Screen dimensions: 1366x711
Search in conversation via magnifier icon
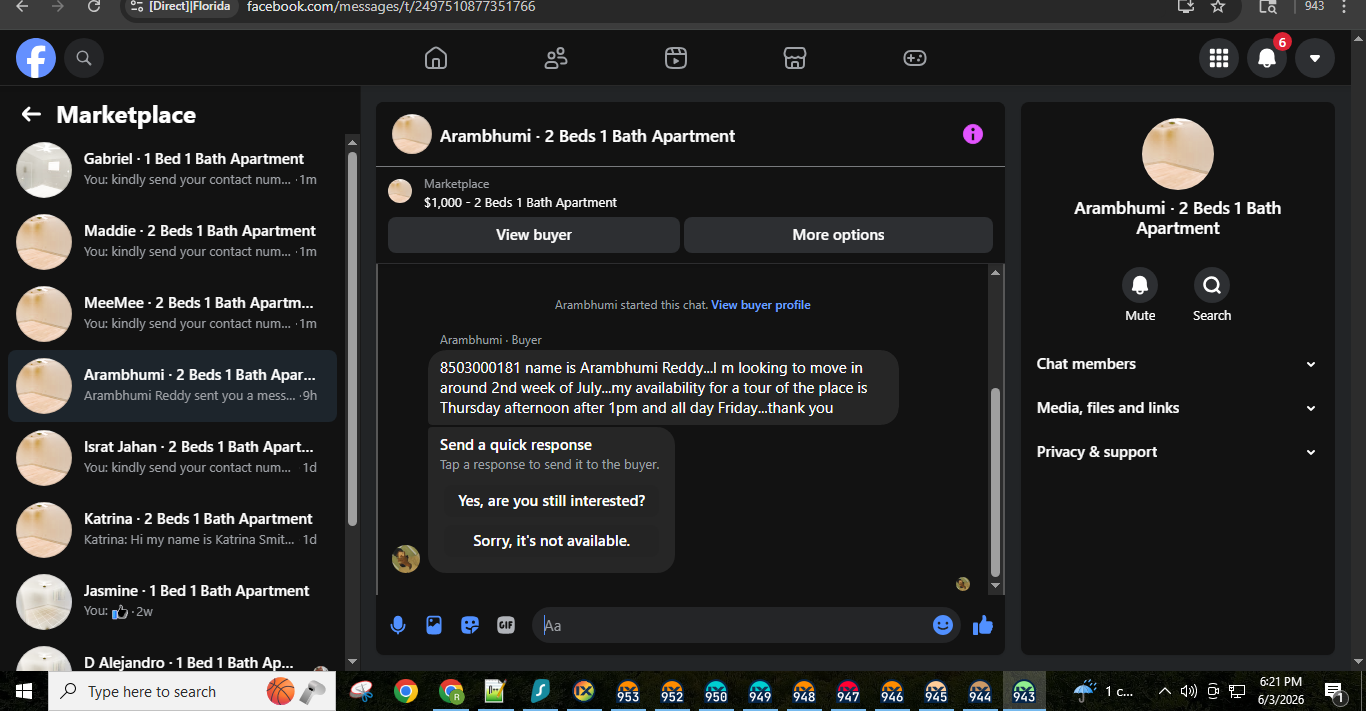tap(1212, 286)
